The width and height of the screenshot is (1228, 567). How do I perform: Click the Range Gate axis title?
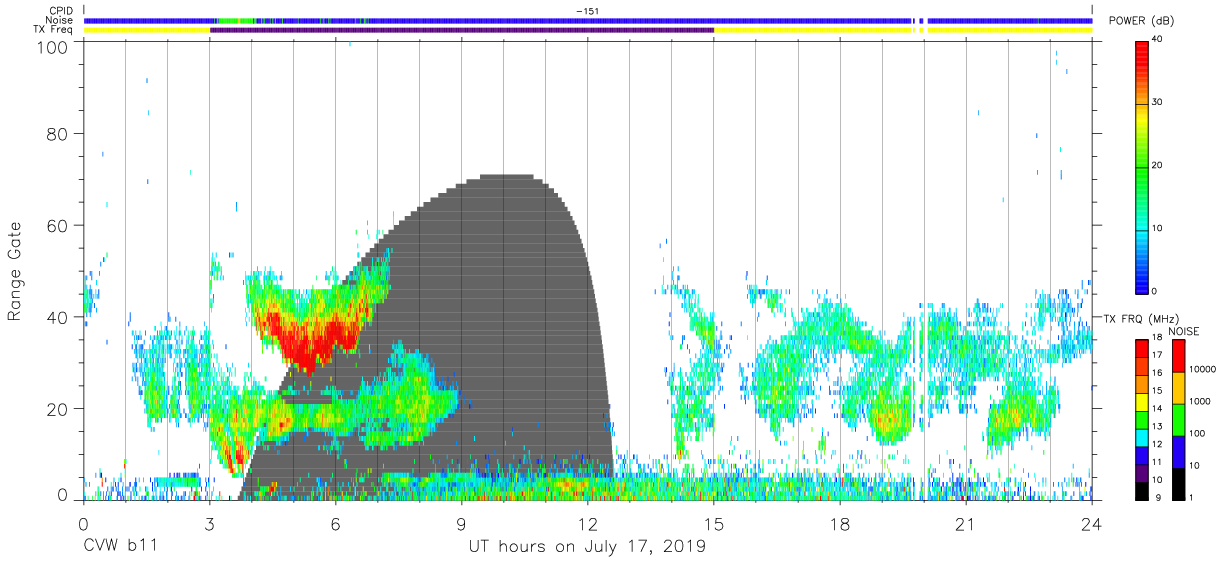click(x=16, y=272)
